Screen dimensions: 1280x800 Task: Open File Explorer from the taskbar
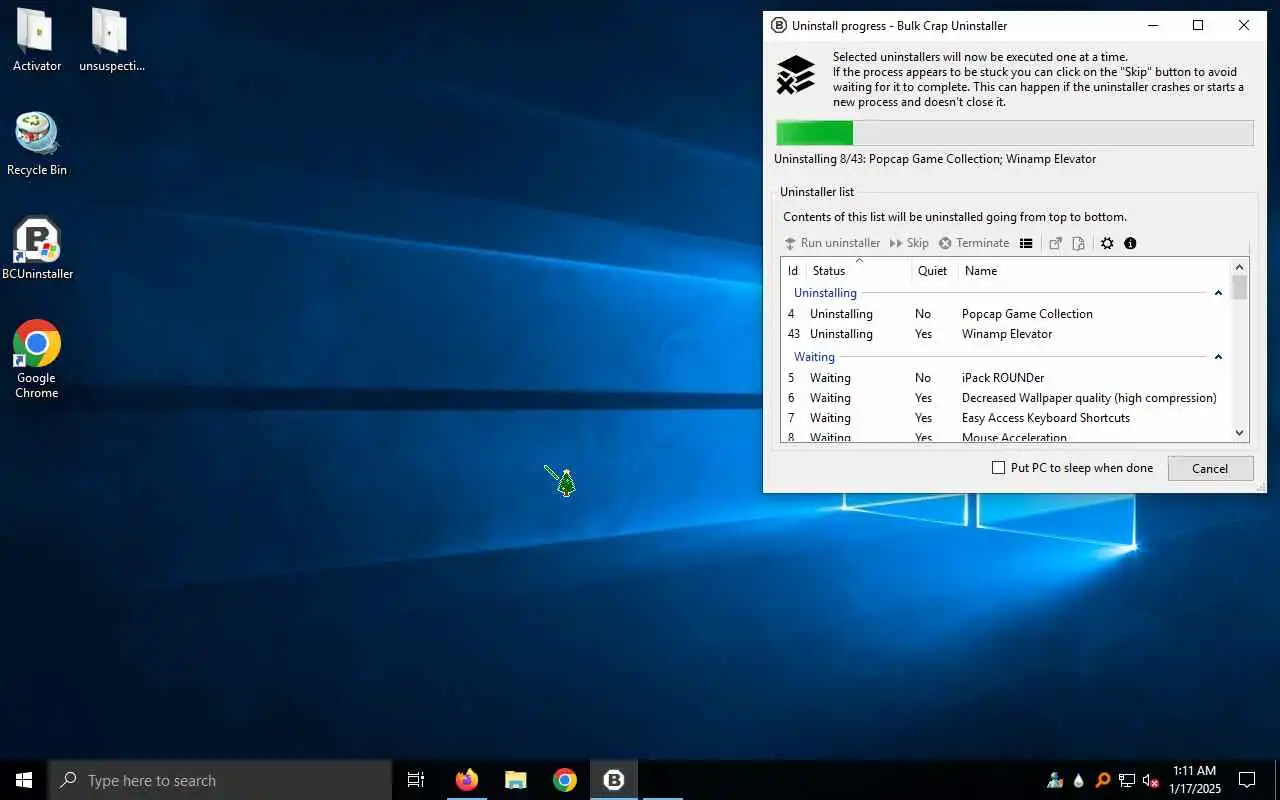coord(516,780)
